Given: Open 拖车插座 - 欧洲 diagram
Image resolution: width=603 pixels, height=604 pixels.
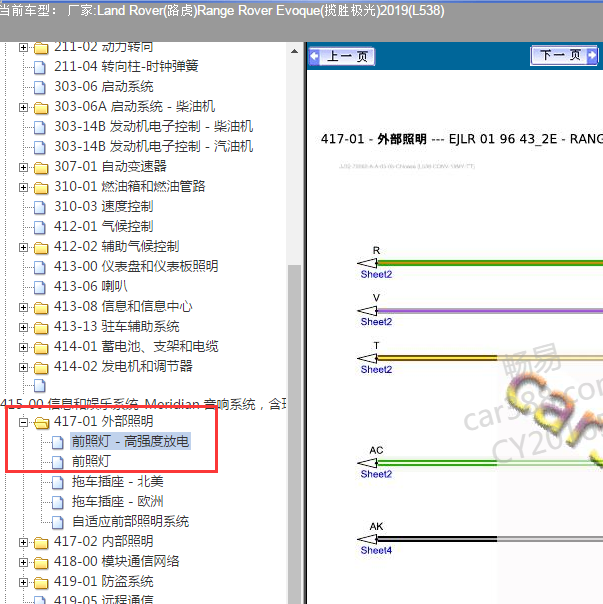Looking at the screenshot, I should tap(118, 502).
